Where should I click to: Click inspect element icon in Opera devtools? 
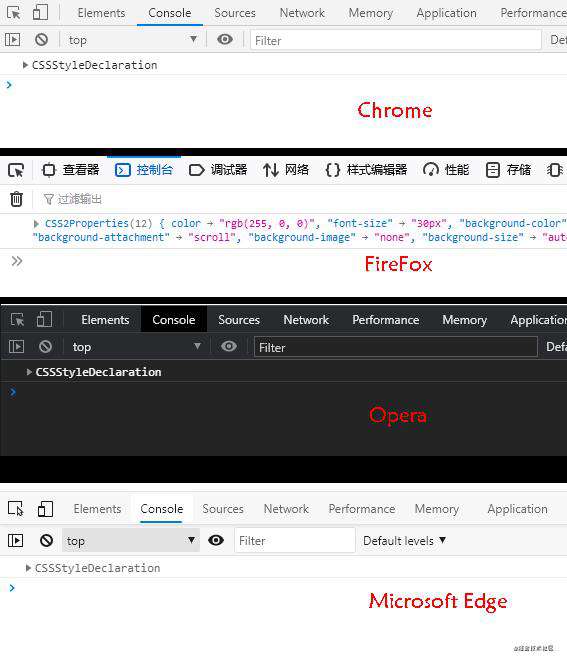click(17, 320)
